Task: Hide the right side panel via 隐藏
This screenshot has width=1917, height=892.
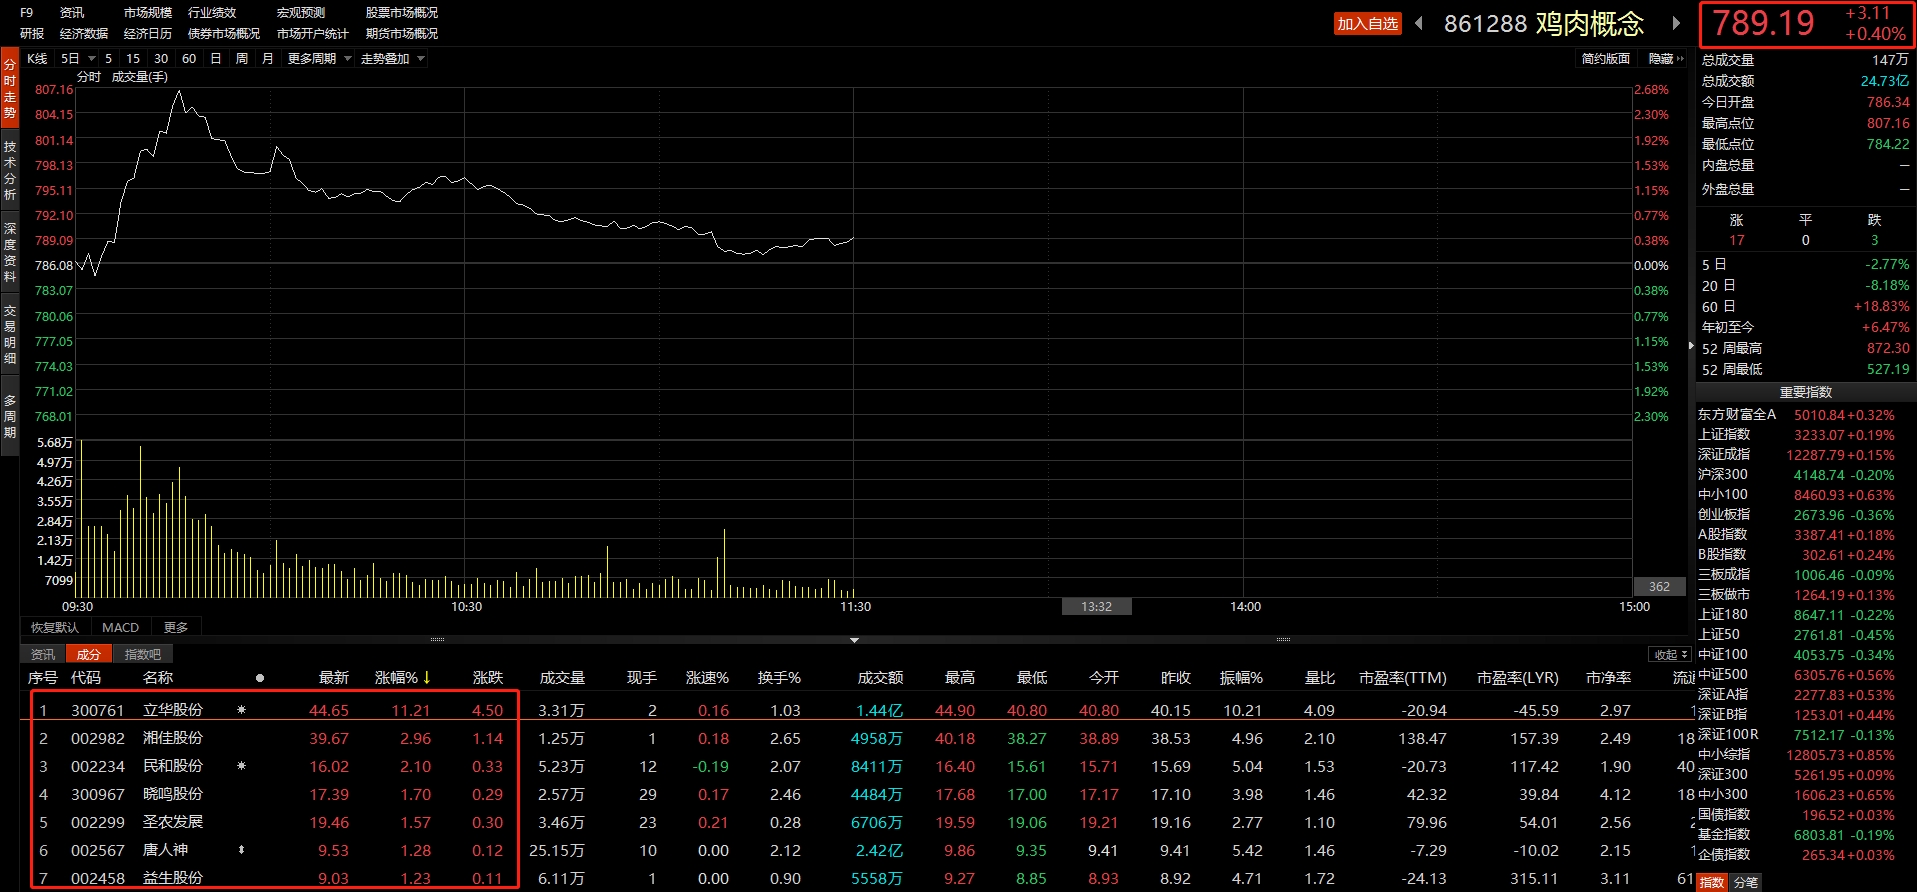Action: tap(1665, 59)
